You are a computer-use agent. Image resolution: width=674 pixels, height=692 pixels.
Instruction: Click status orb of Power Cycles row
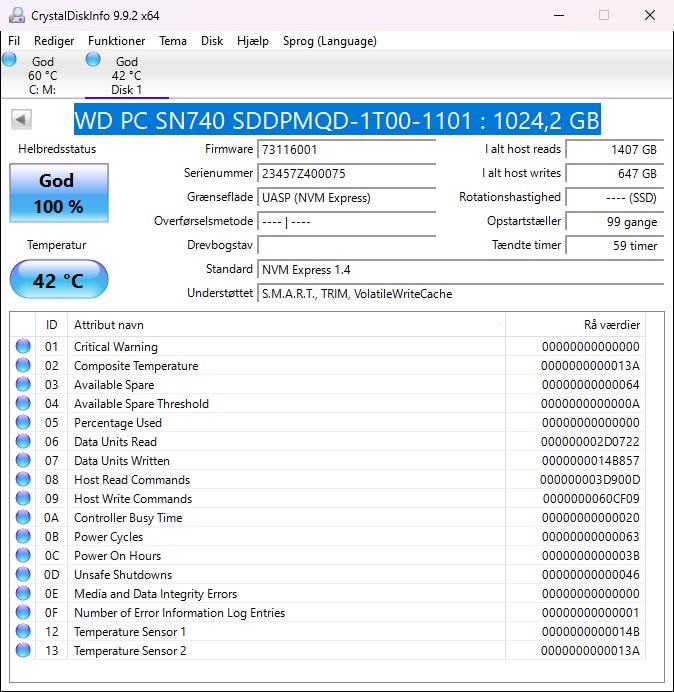tap(23, 536)
